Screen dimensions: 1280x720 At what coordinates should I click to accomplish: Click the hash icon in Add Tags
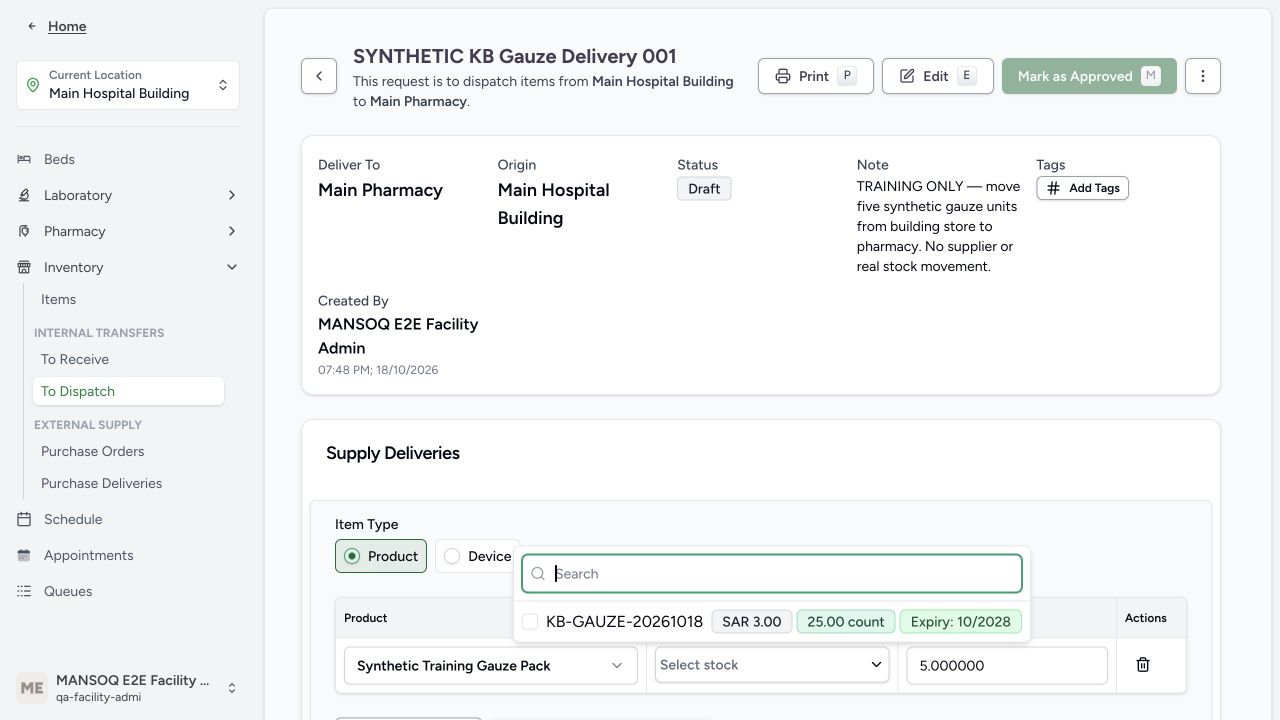click(x=1053, y=188)
